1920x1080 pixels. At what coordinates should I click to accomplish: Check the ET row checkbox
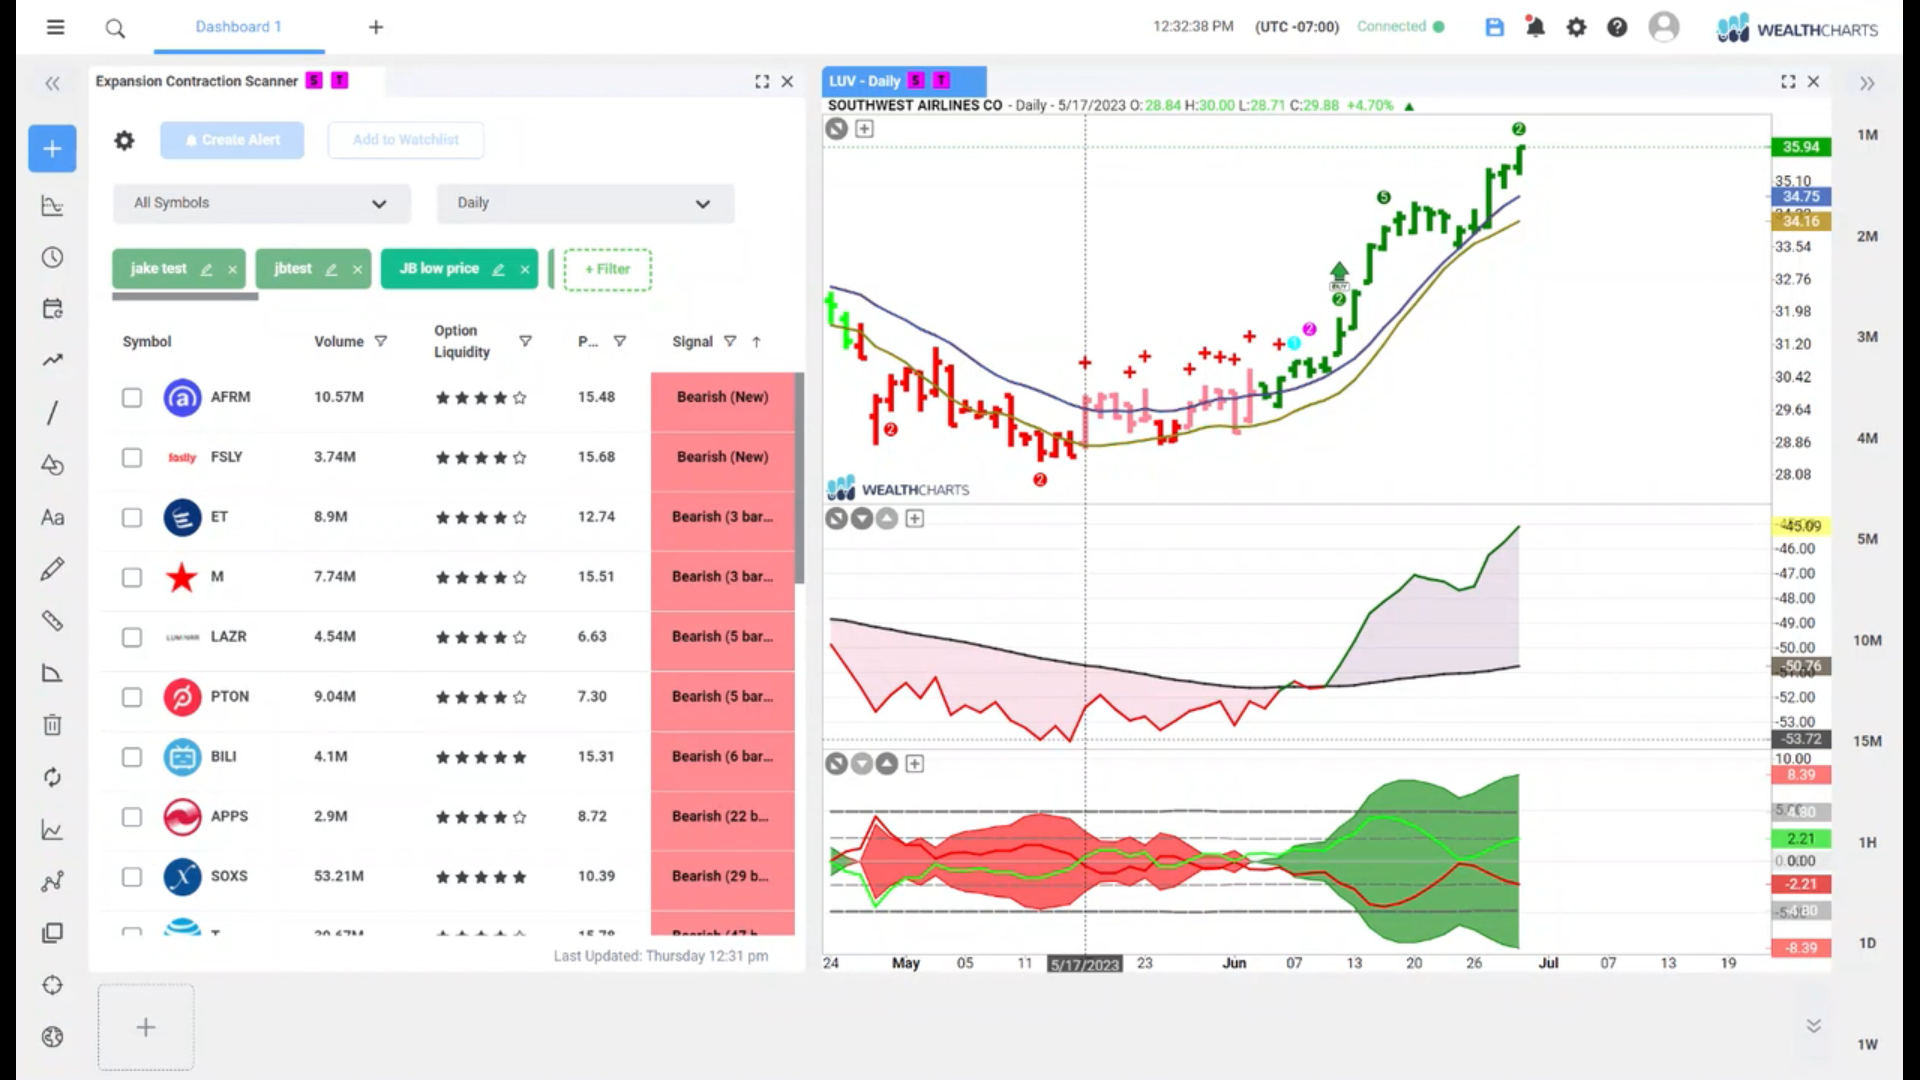click(132, 517)
